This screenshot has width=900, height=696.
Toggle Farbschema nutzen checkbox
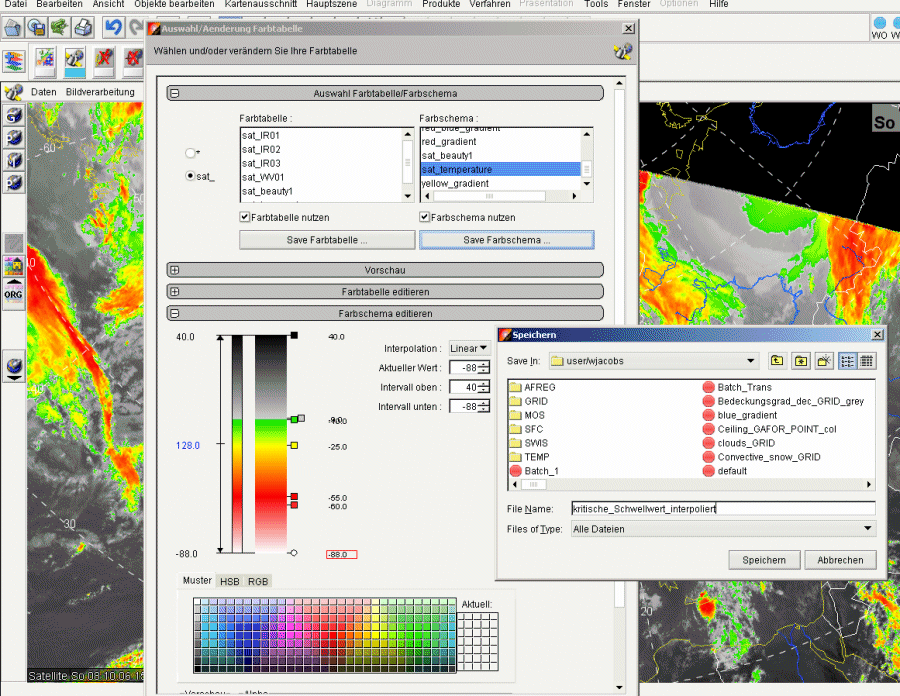pyautogui.click(x=424, y=217)
